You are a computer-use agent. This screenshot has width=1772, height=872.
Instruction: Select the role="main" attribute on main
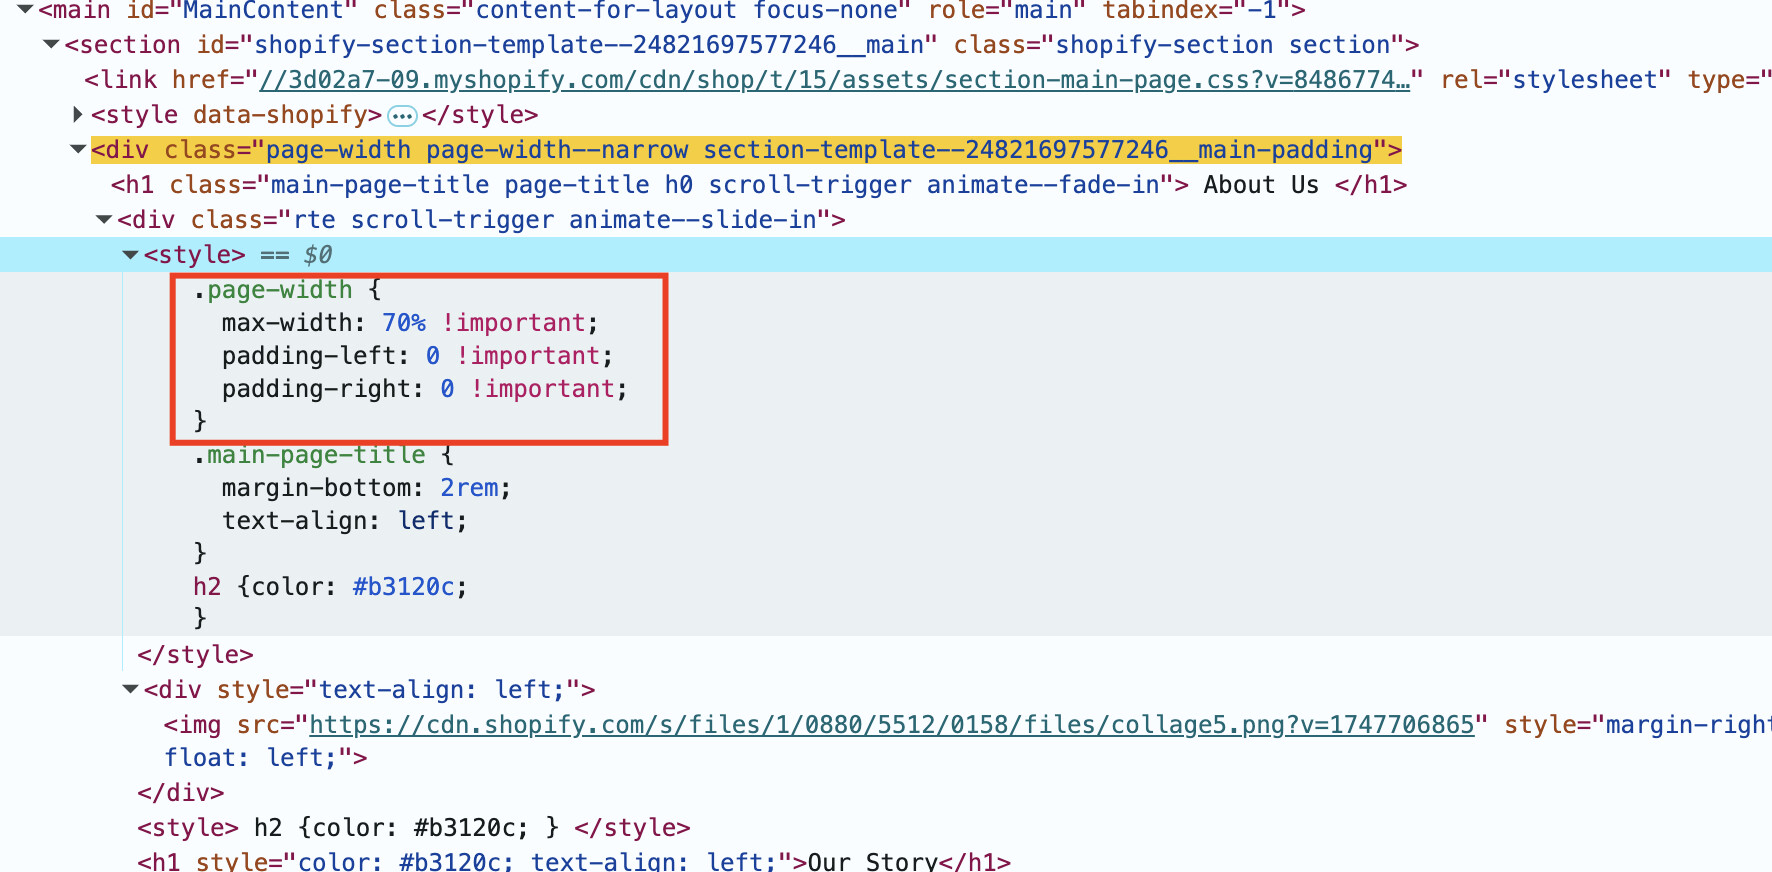pos(1006,11)
